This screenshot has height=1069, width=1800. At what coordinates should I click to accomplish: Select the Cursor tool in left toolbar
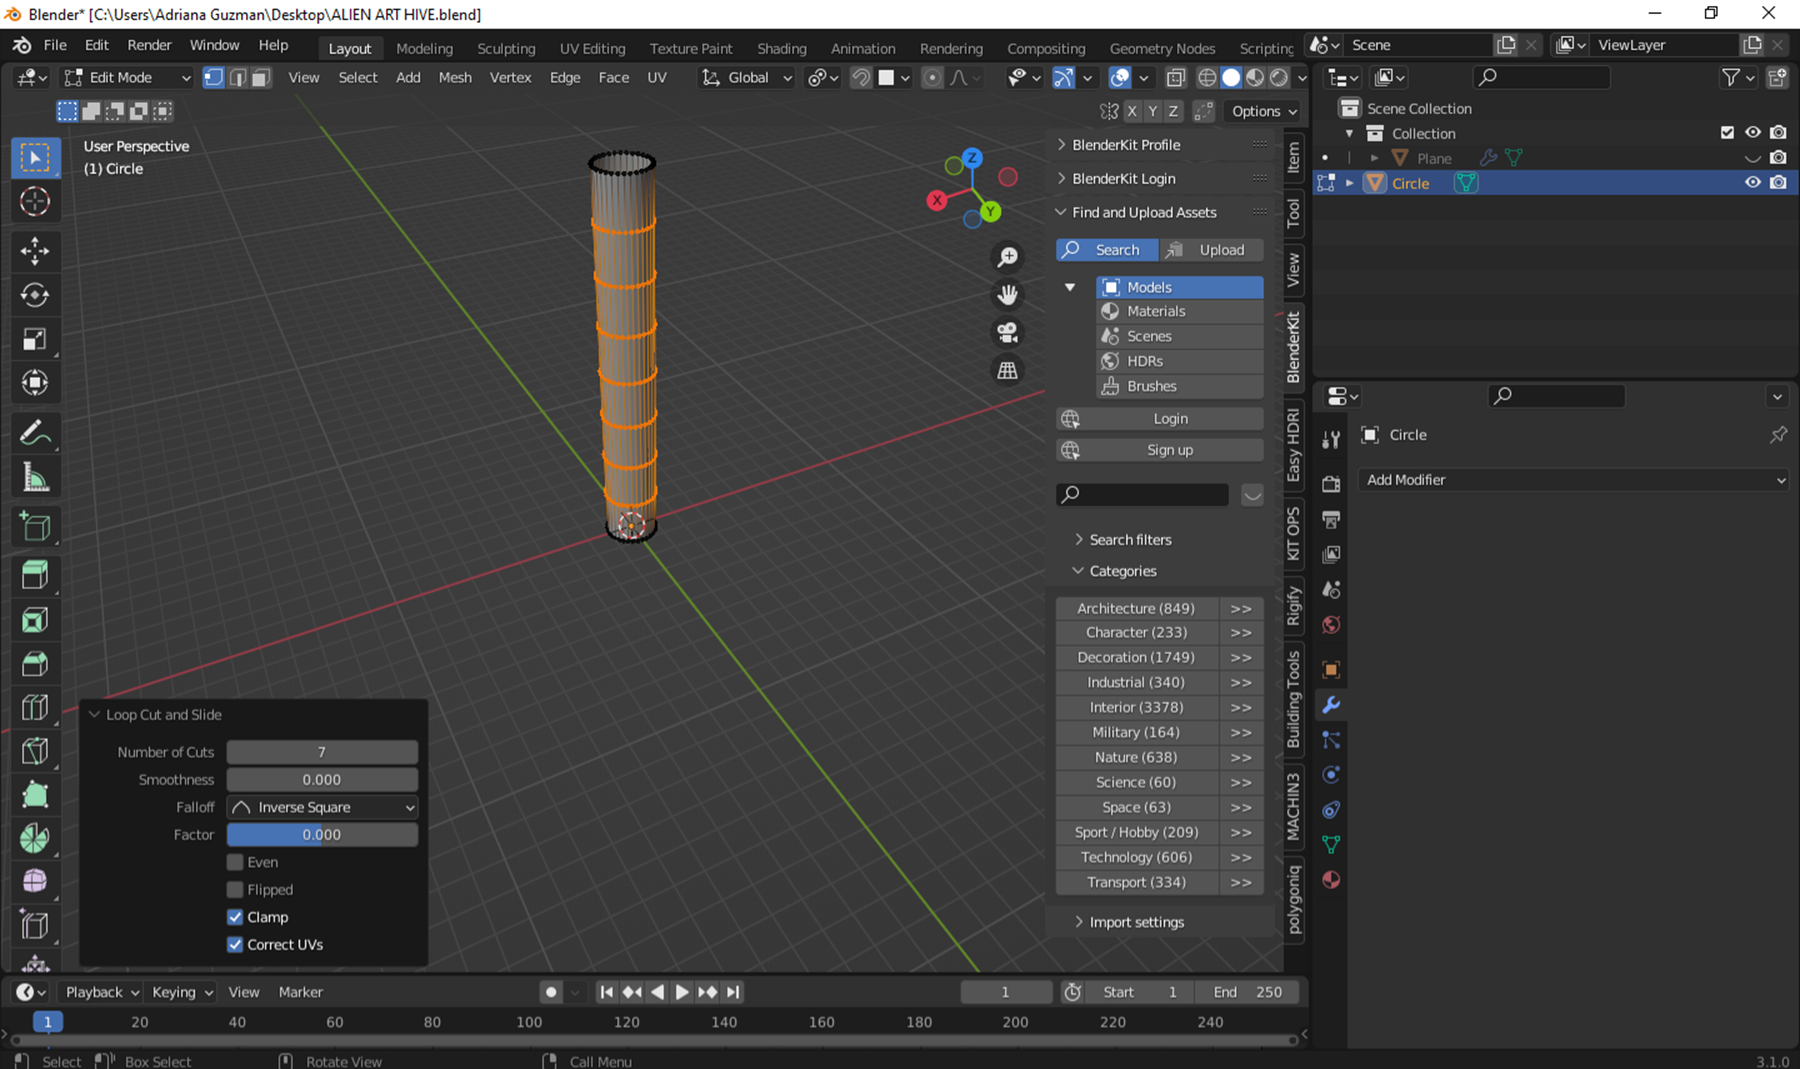(x=35, y=202)
